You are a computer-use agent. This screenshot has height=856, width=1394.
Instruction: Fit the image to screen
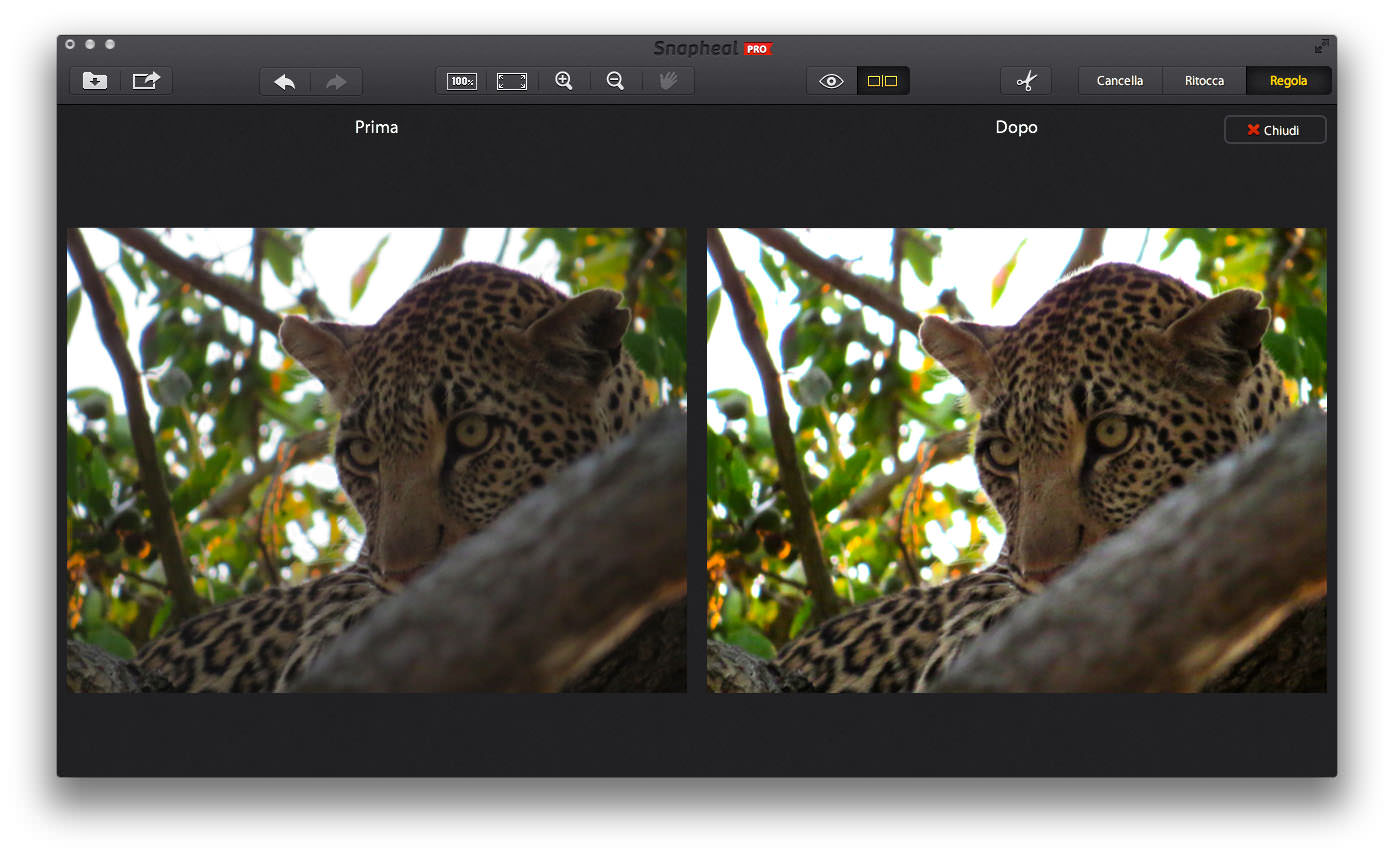pyautogui.click(x=512, y=81)
